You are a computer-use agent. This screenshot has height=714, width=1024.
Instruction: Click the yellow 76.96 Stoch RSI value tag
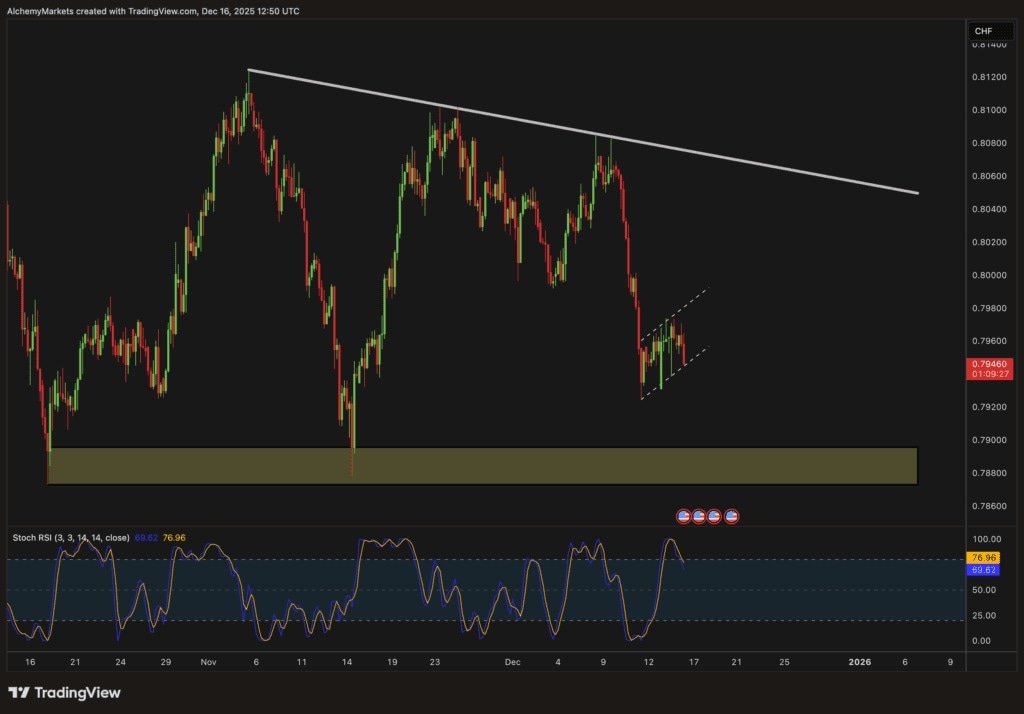(x=987, y=557)
